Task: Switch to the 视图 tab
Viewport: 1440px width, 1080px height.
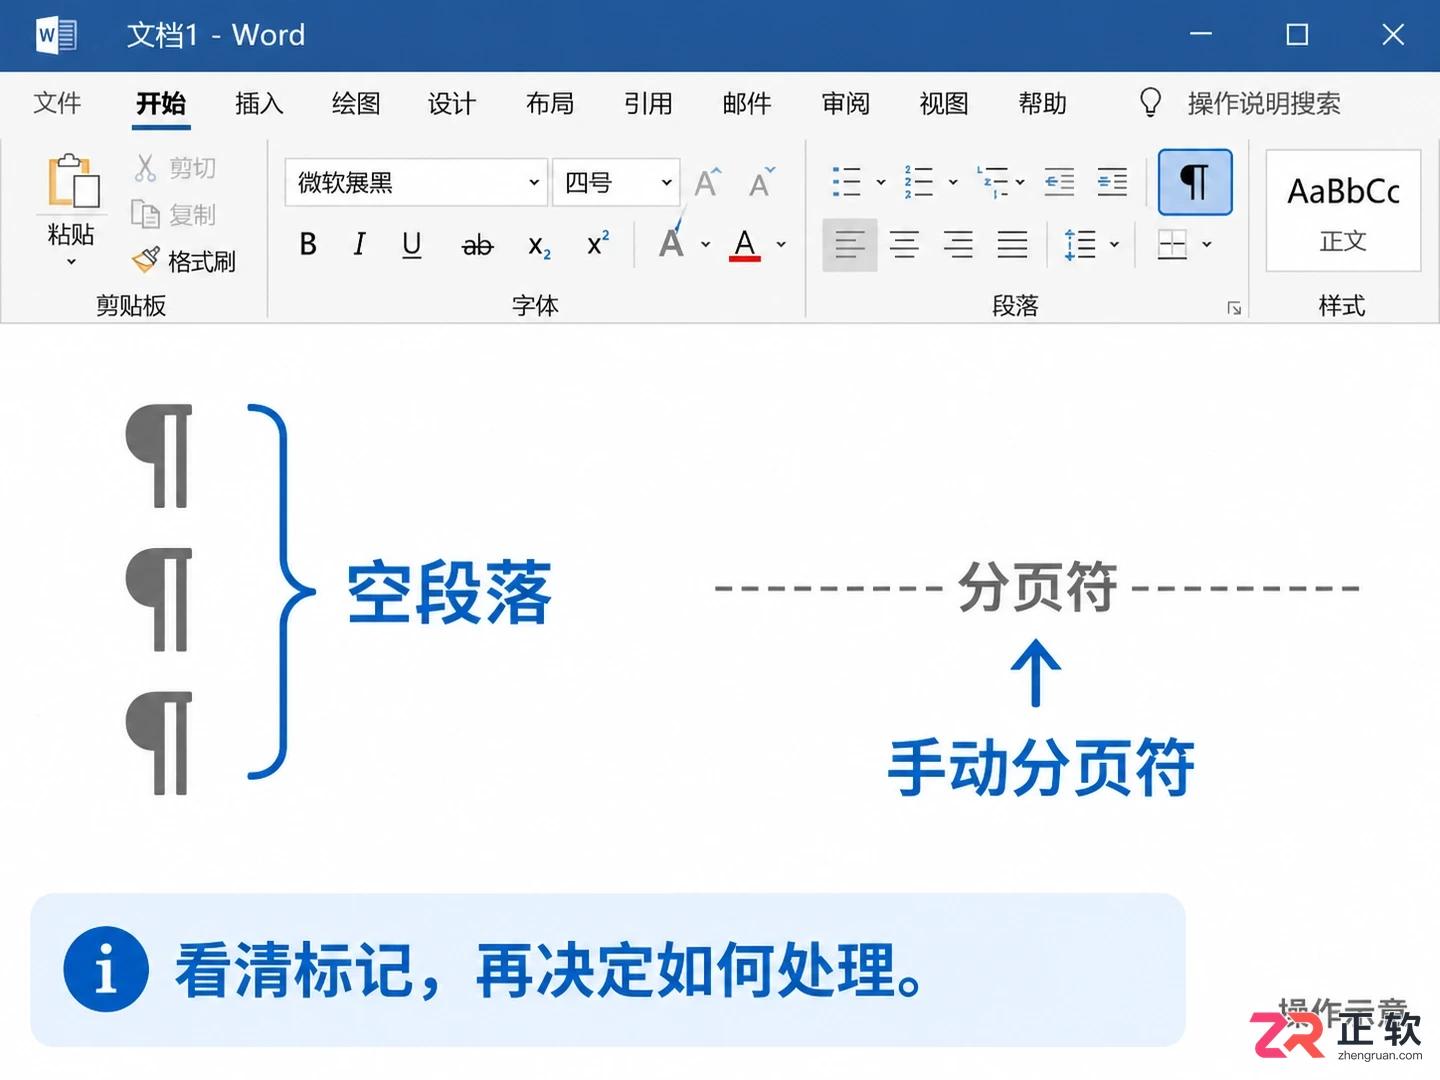Action: pyautogui.click(x=944, y=103)
